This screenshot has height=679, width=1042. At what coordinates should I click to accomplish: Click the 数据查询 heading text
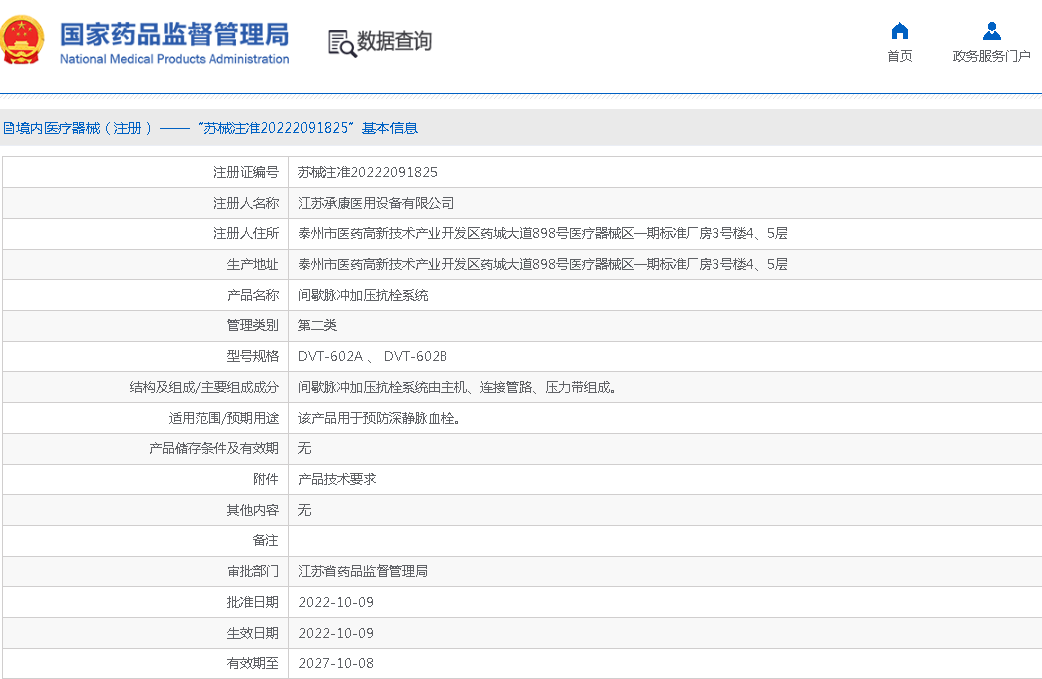click(395, 42)
